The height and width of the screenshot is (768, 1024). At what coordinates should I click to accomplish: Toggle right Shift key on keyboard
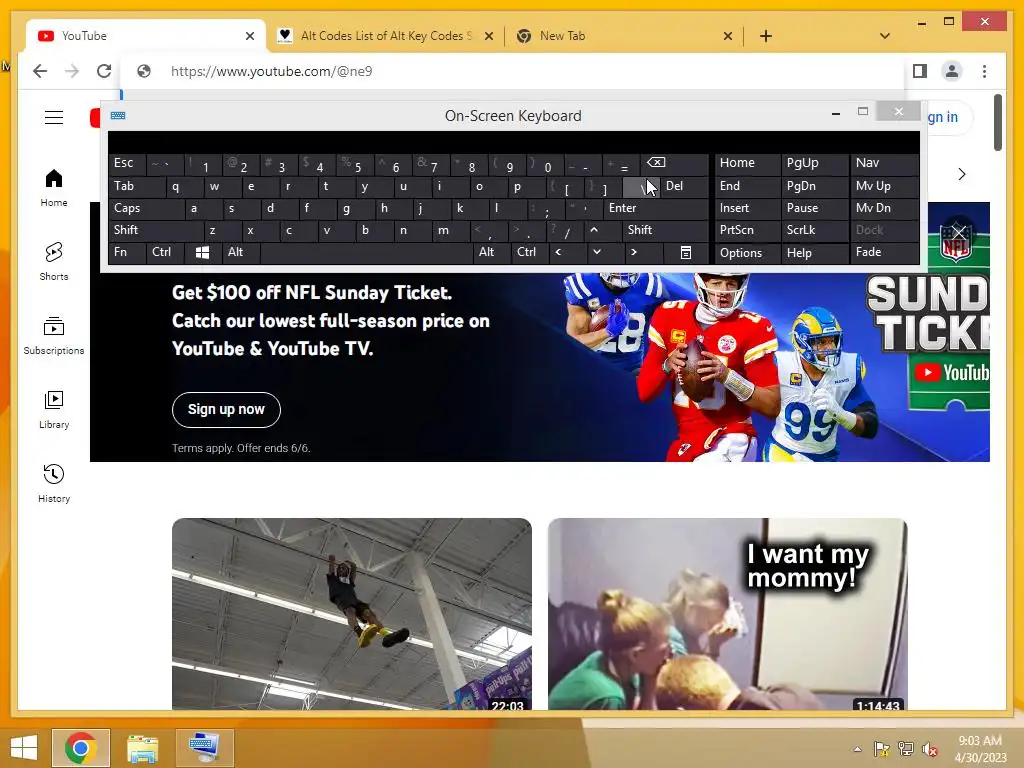665,230
